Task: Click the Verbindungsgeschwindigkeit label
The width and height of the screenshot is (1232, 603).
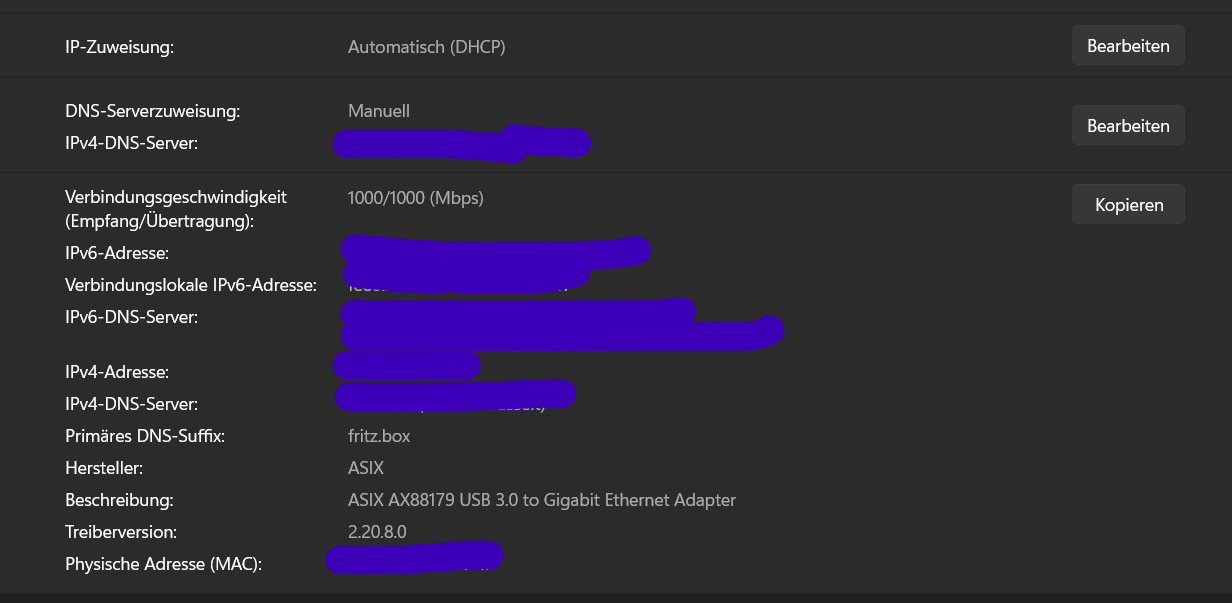Action: tap(176, 197)
